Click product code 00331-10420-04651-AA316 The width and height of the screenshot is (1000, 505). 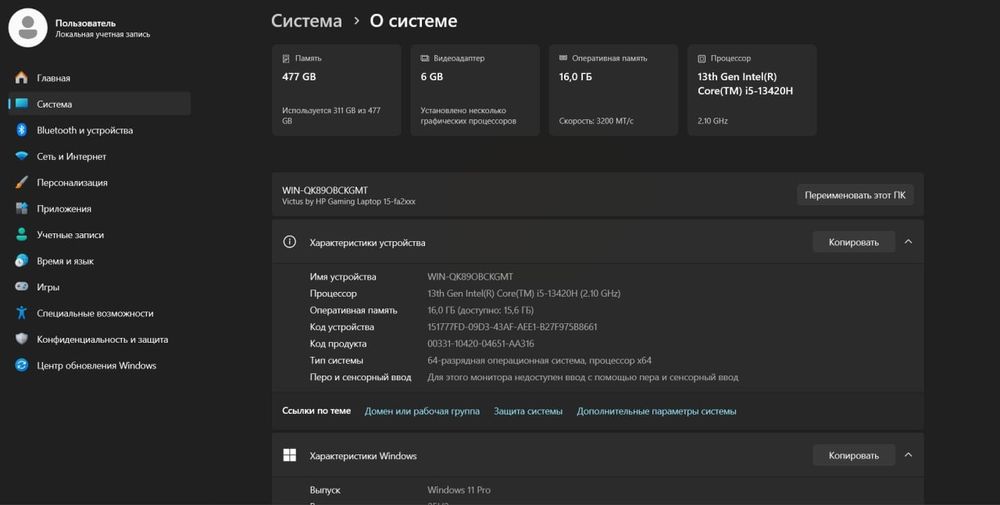point(481,344)
